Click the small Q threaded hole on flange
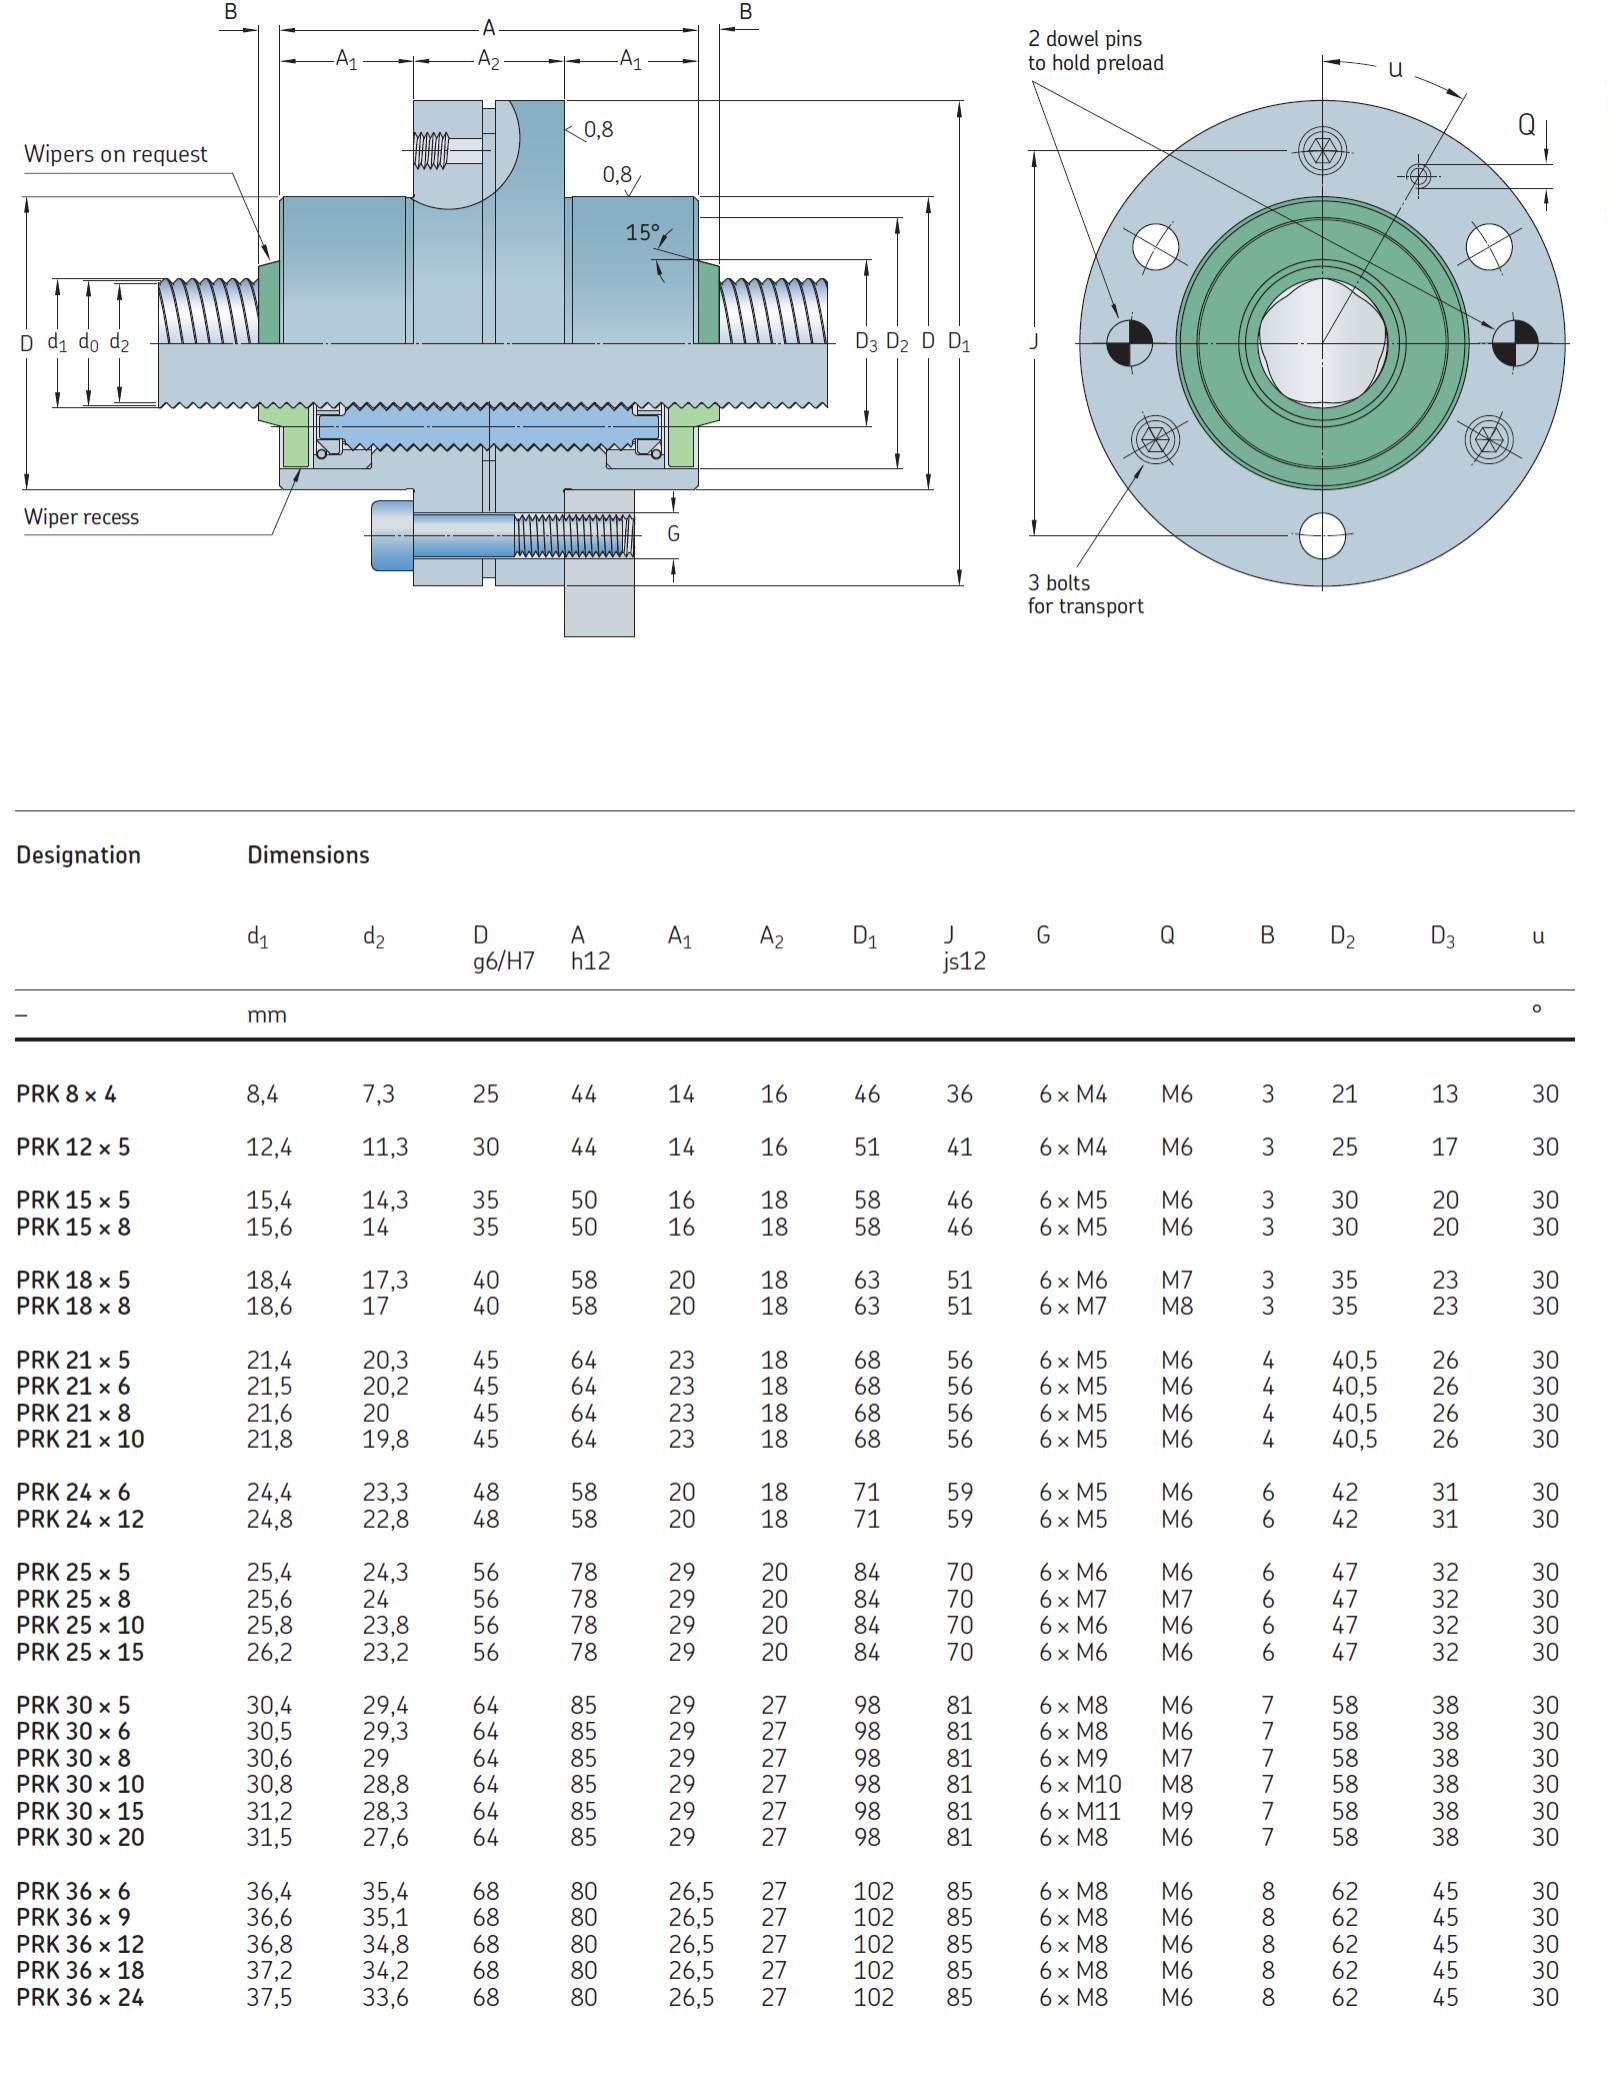The width and height of the screenshot is (1608, 2076). click(x=1419, y=176)
